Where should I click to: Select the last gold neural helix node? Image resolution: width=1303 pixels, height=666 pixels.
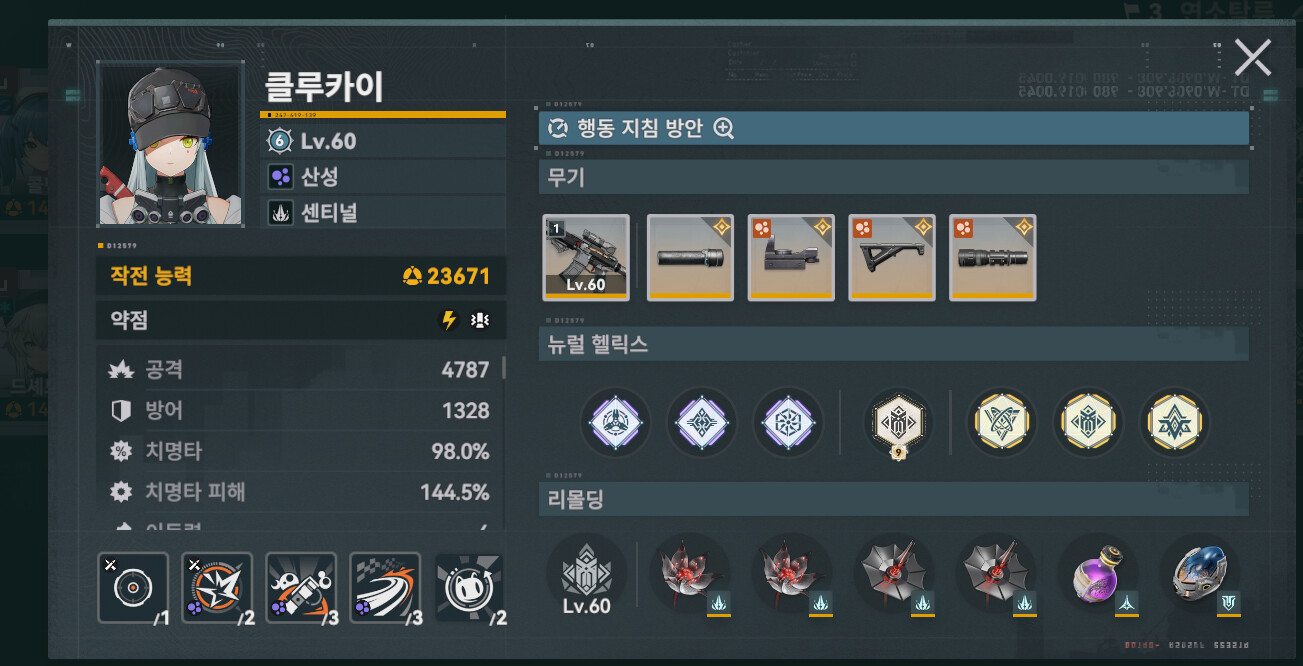[1175, 422]
